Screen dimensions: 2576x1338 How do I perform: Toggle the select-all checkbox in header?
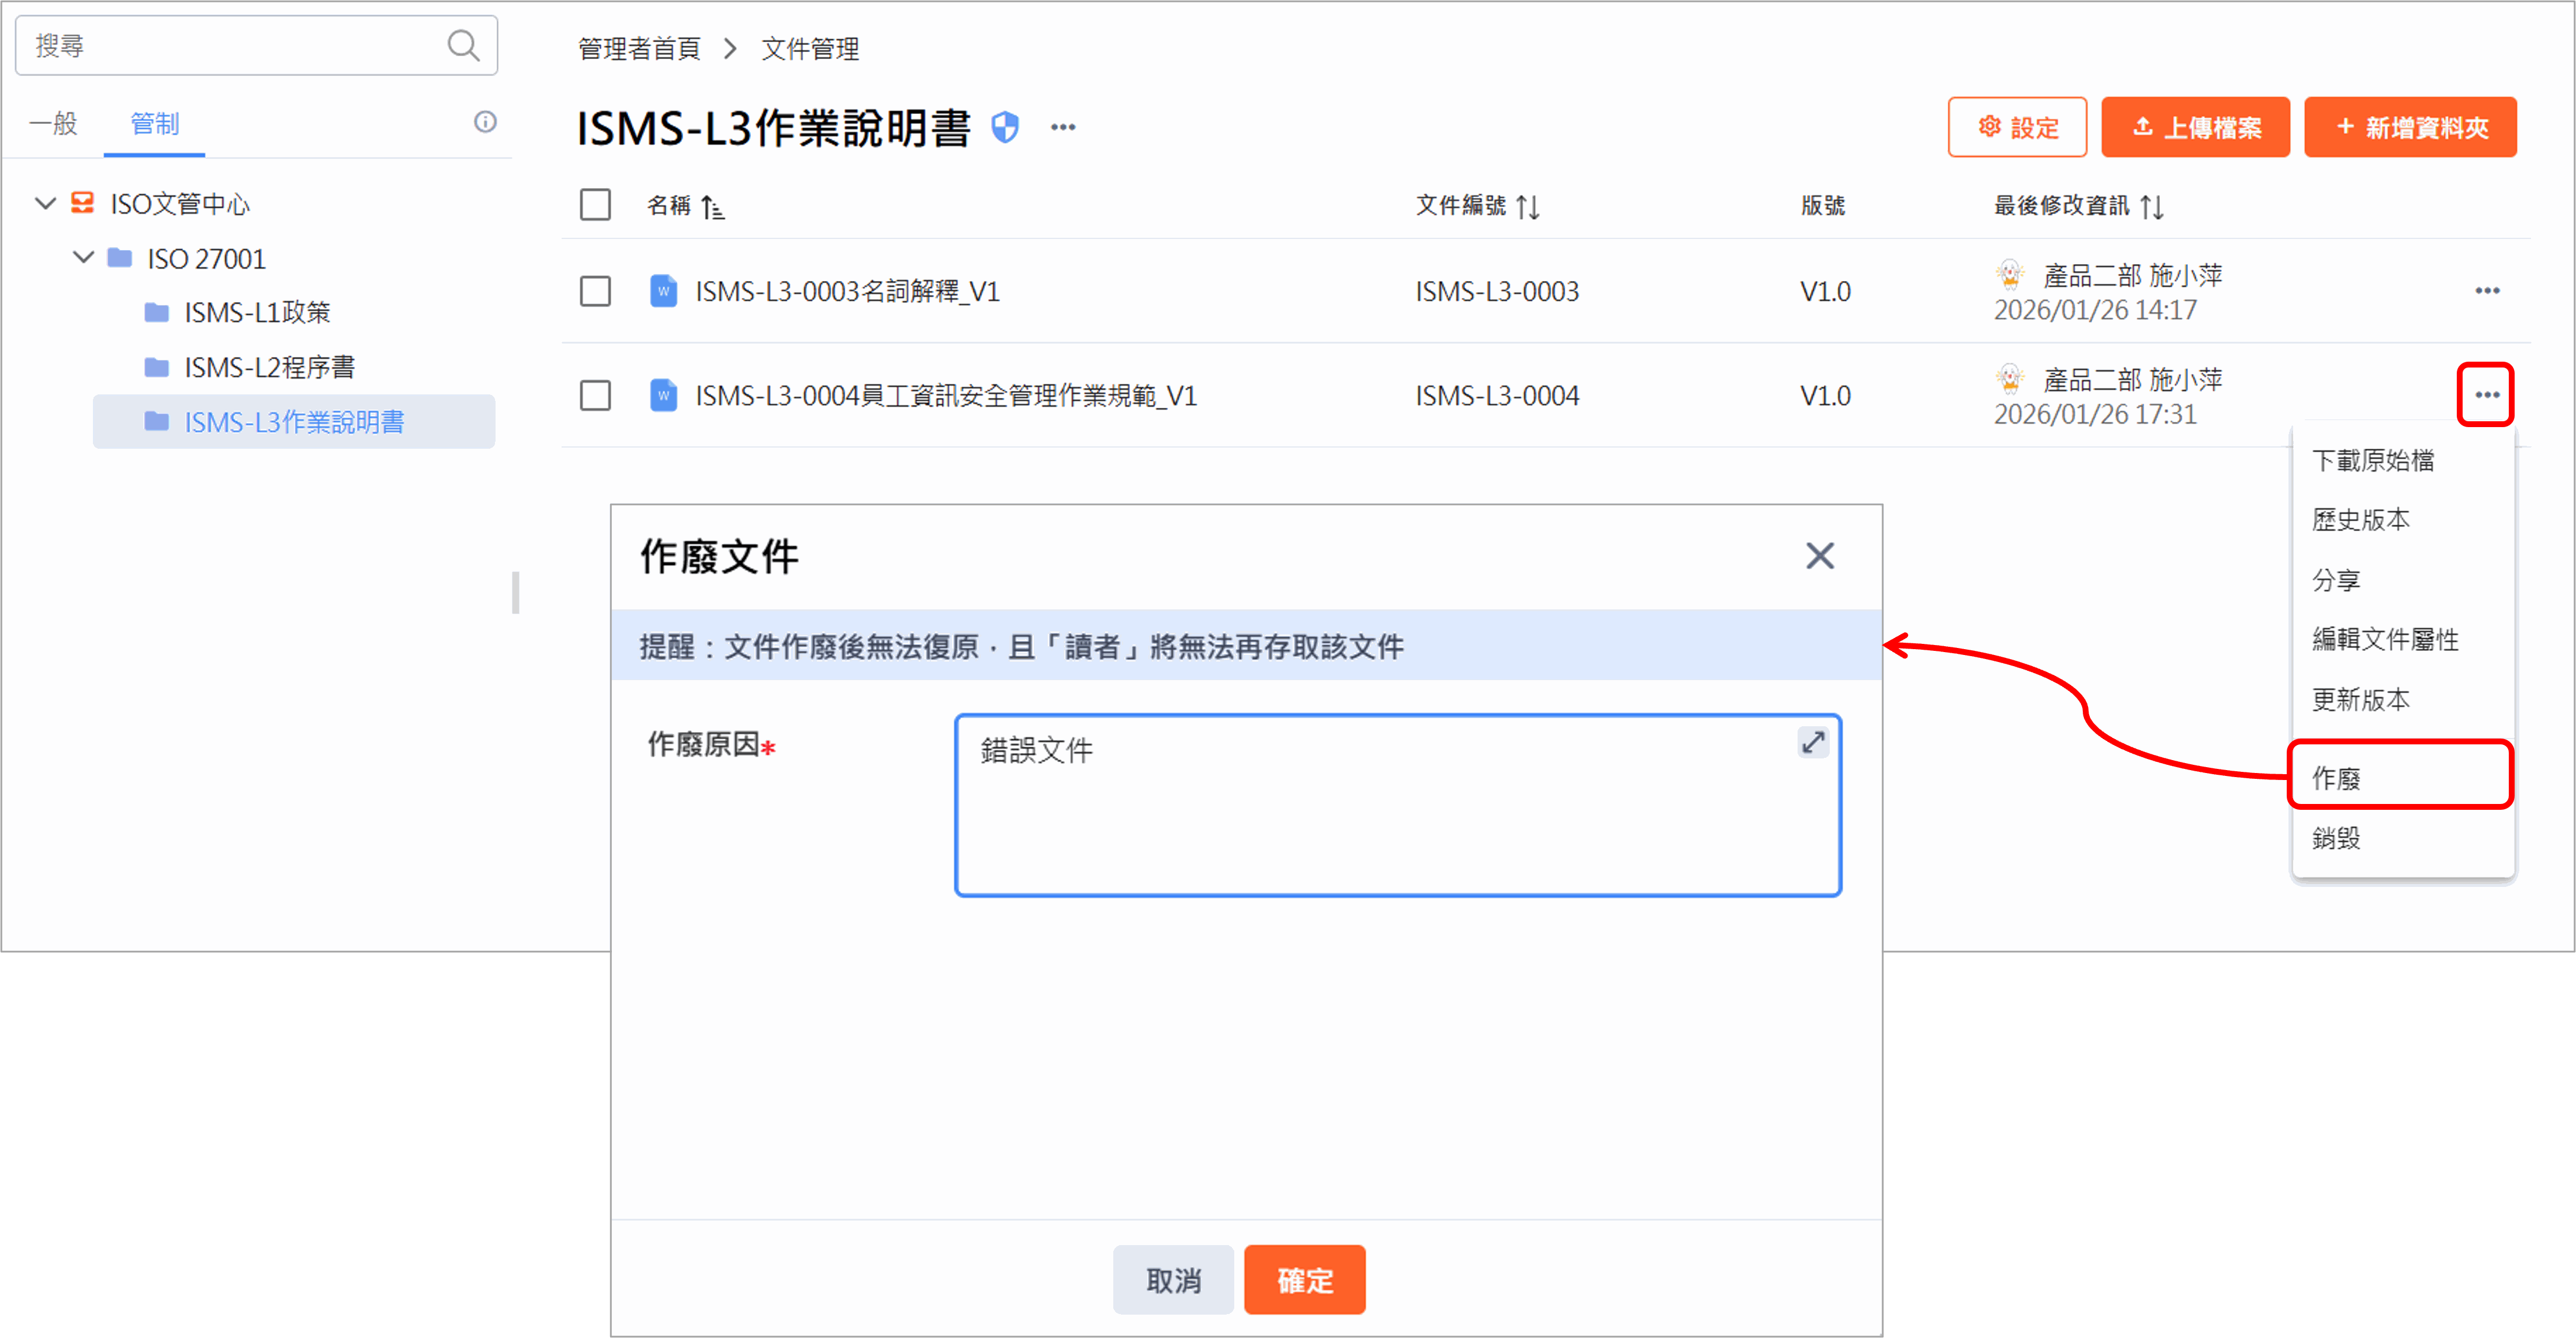tap(595, 205)
